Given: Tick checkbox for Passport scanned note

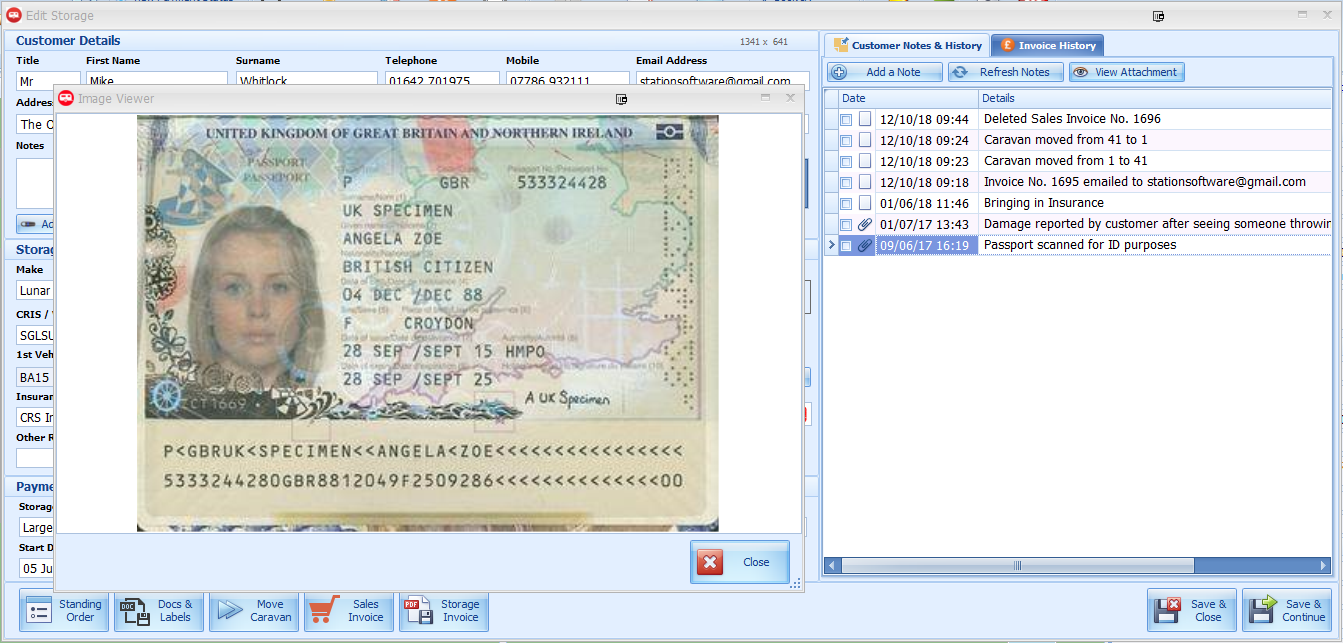Looking at the screenshot, I should click(846, 246).
